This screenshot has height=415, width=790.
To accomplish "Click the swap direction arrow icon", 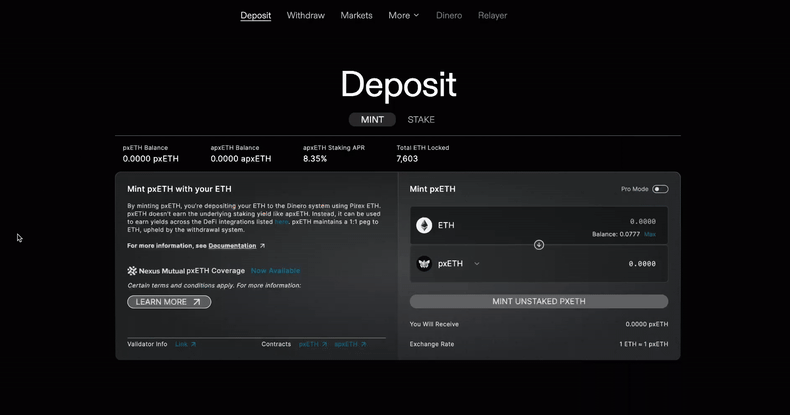I will pos(539,245).
